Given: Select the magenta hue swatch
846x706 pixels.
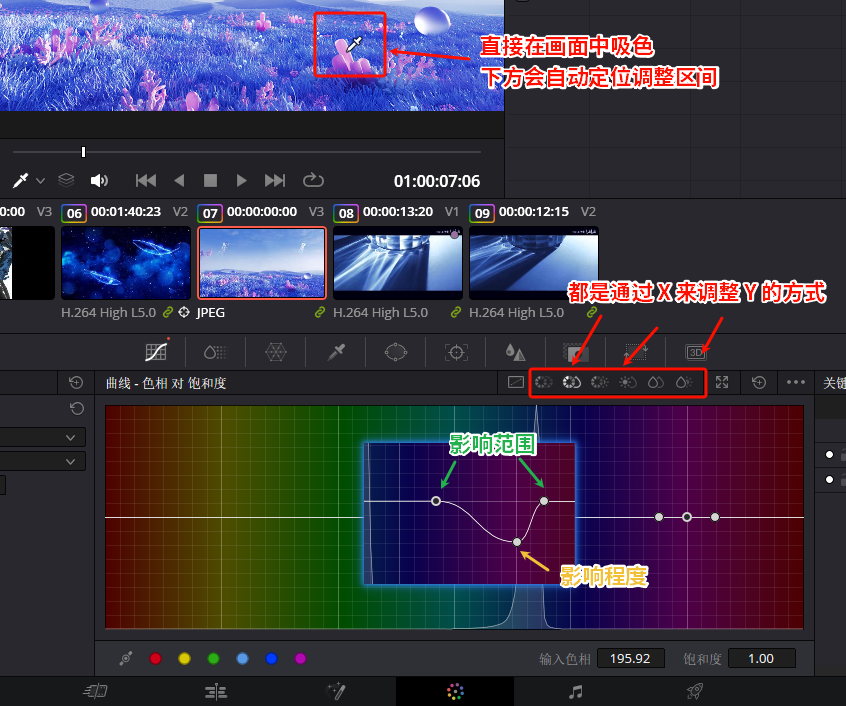Looking at the screenshot, I should click(x=301, y=659).
